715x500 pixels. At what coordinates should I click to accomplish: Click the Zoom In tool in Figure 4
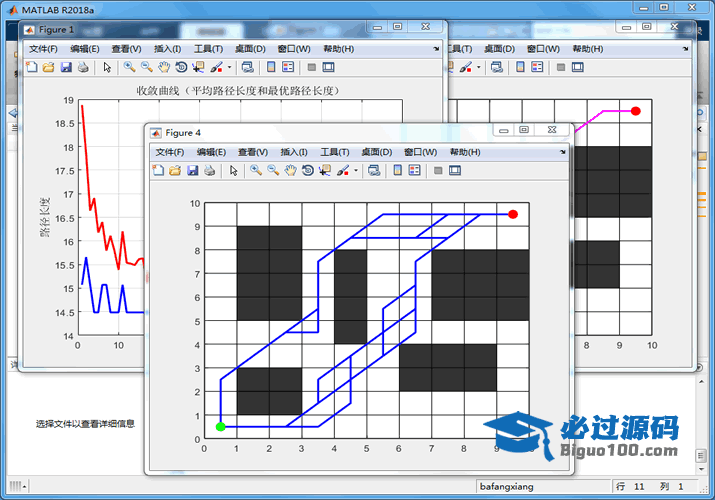(x=256, y=171)
